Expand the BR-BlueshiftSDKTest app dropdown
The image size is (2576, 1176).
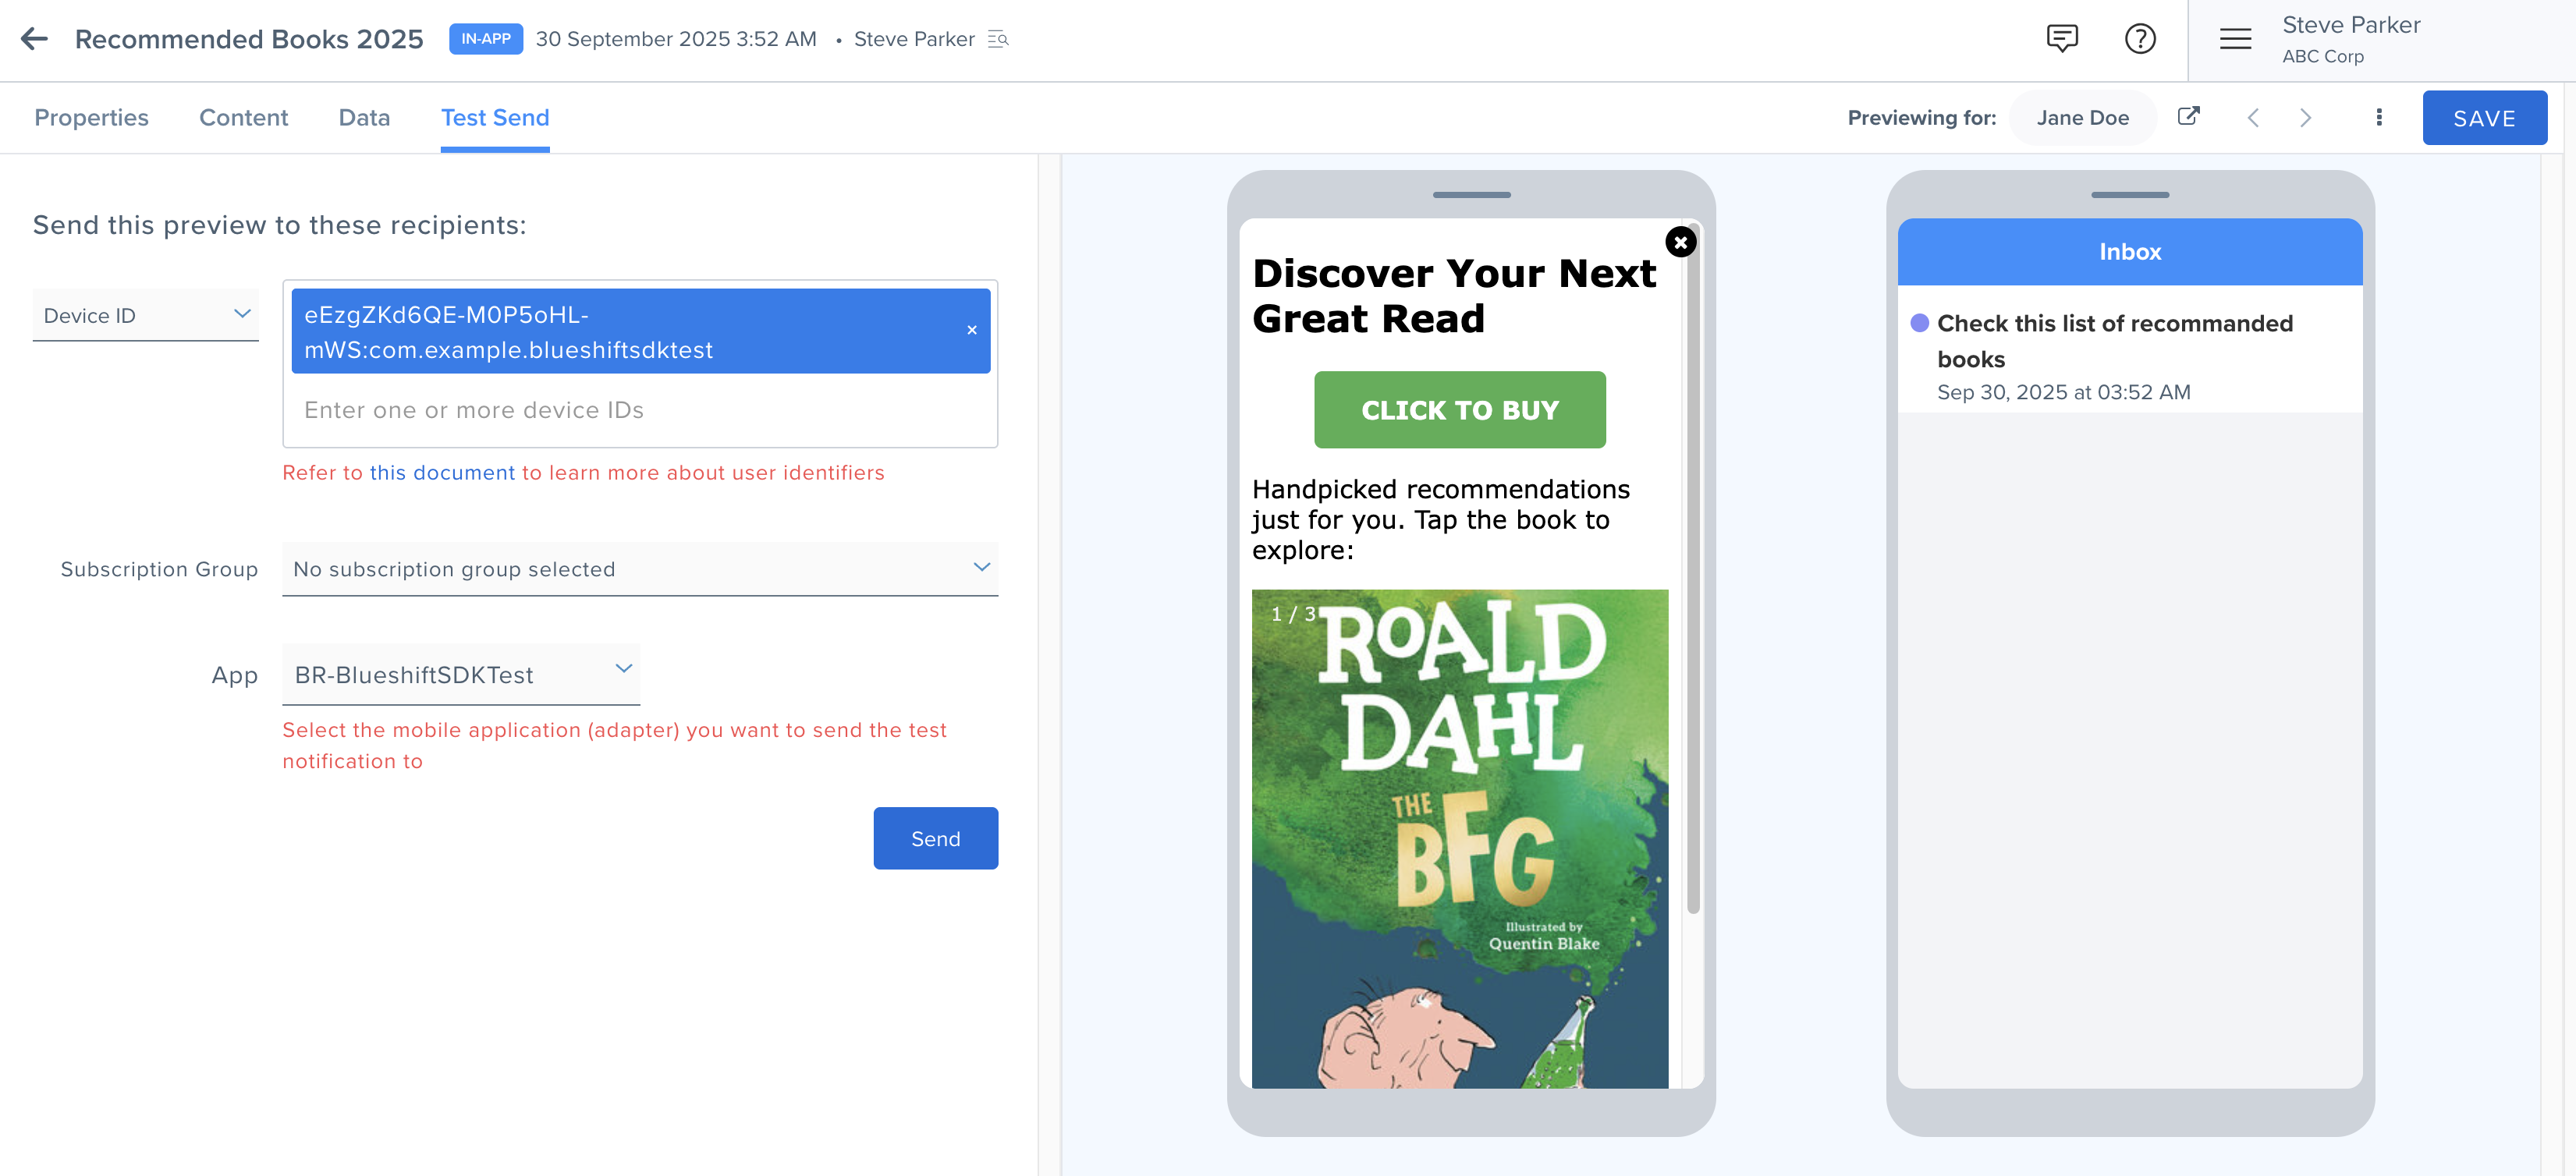(x=461, y=674)
